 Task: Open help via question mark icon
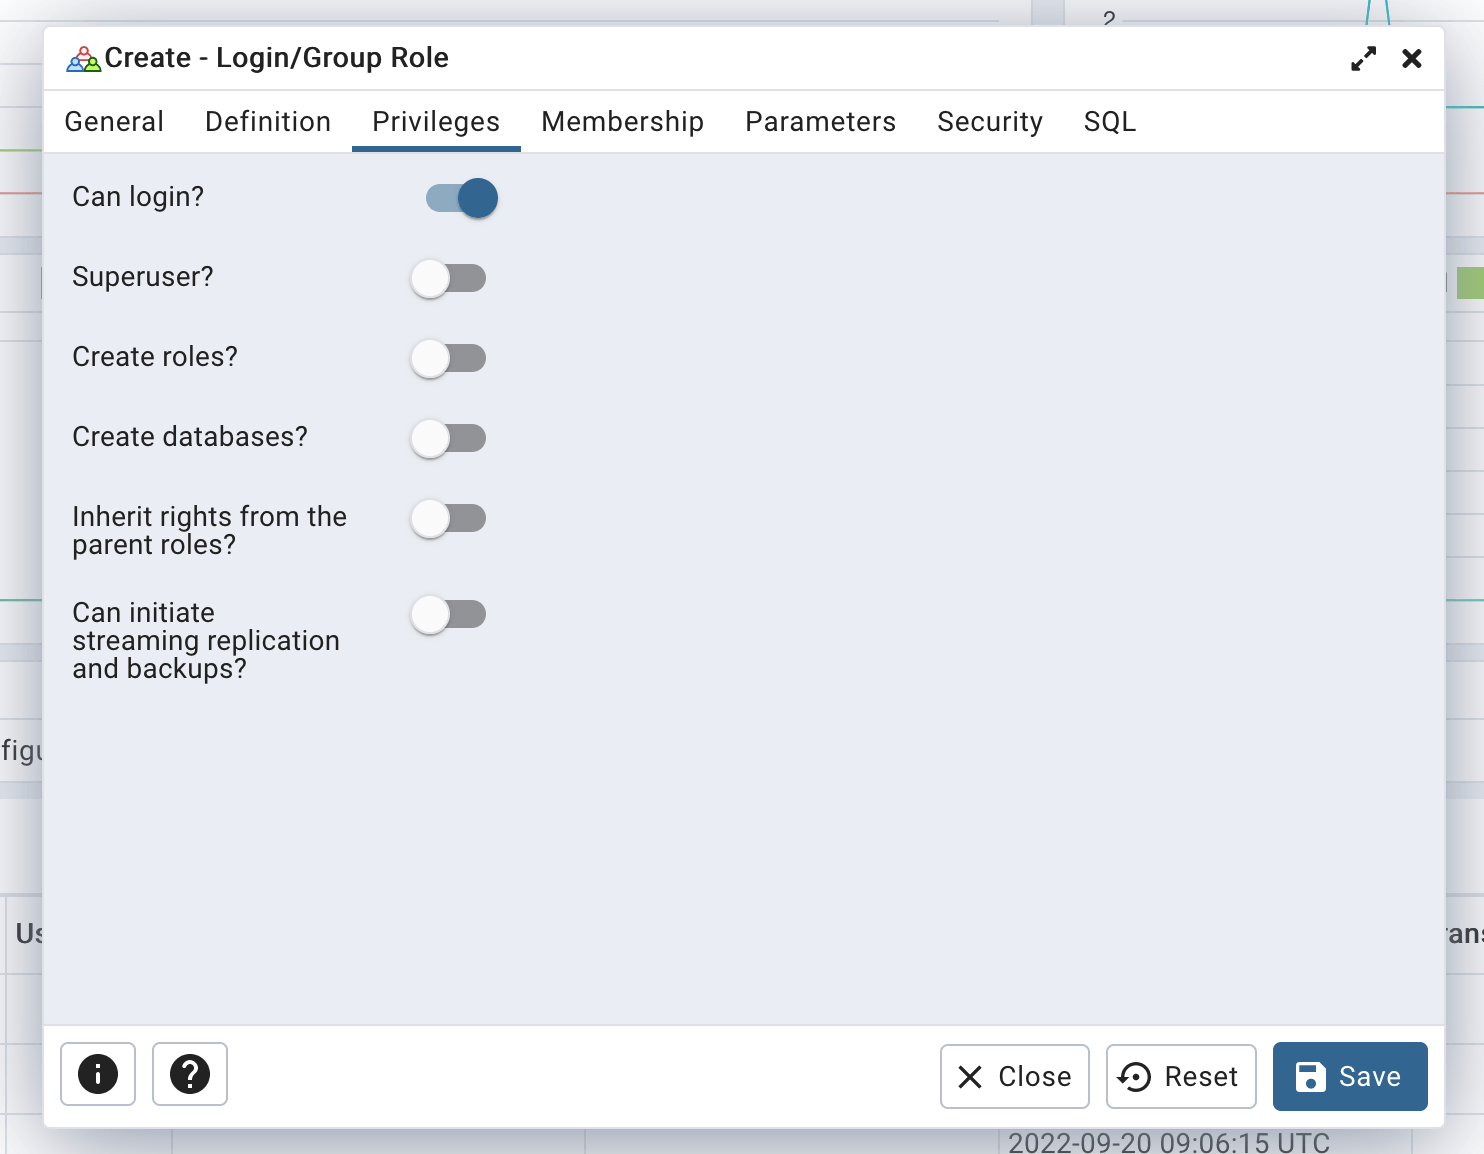click(190, 1075)
